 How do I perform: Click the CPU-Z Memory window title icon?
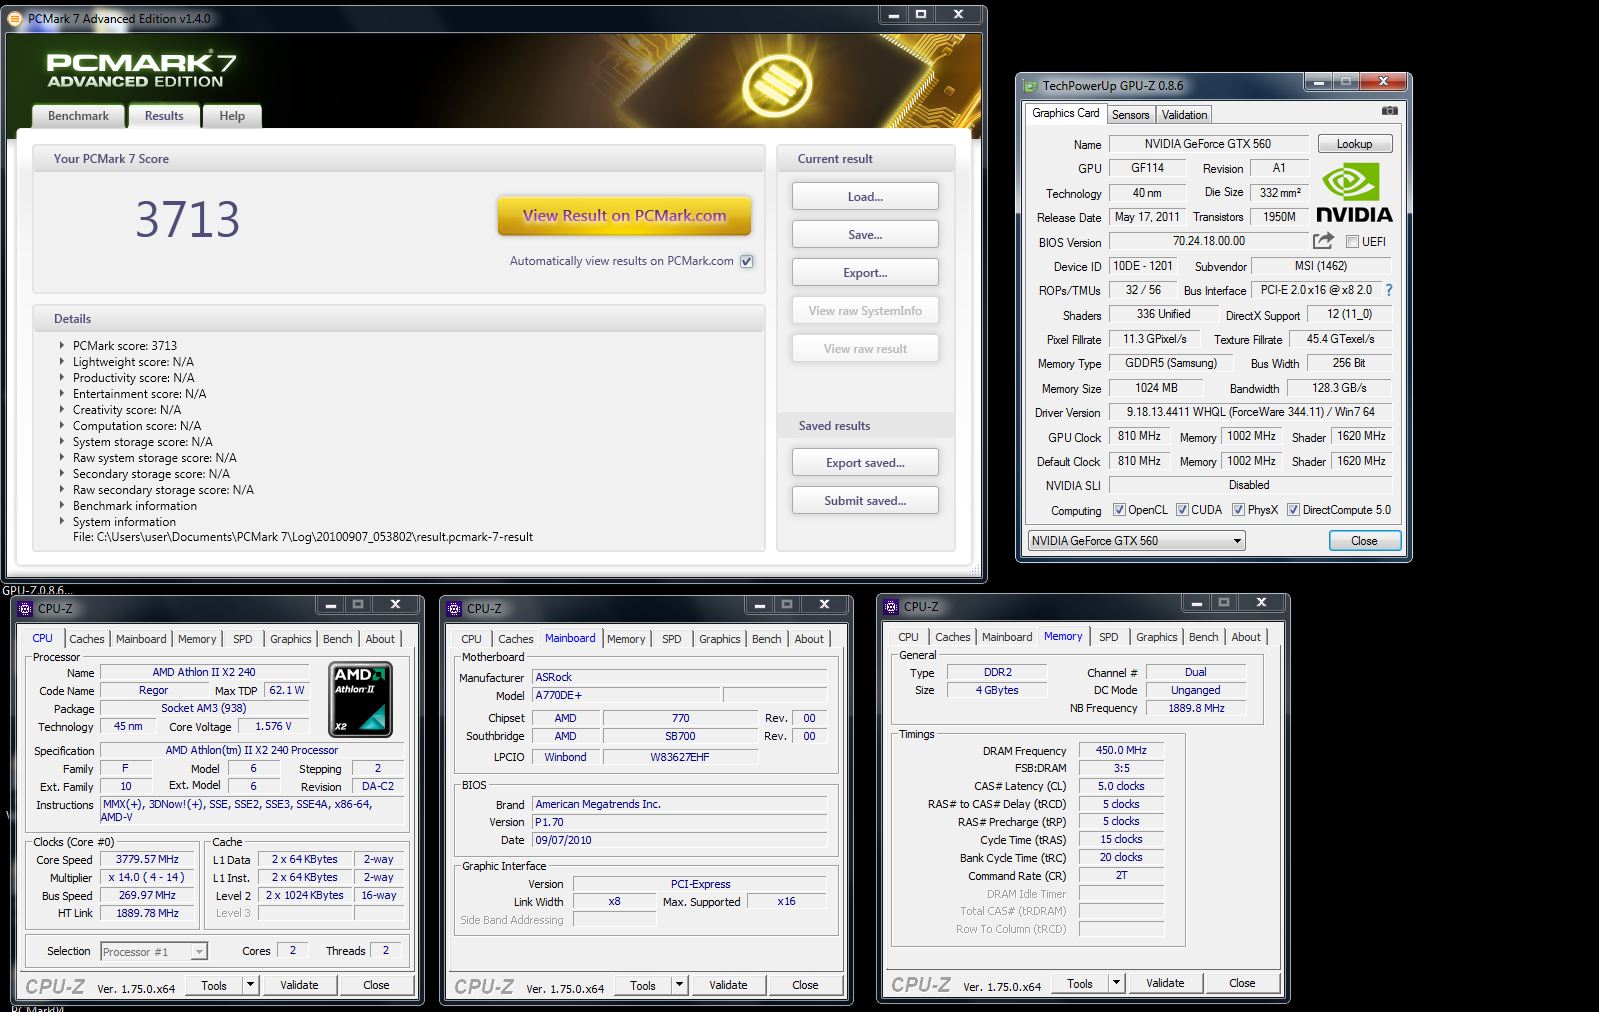tap(892, 606)
